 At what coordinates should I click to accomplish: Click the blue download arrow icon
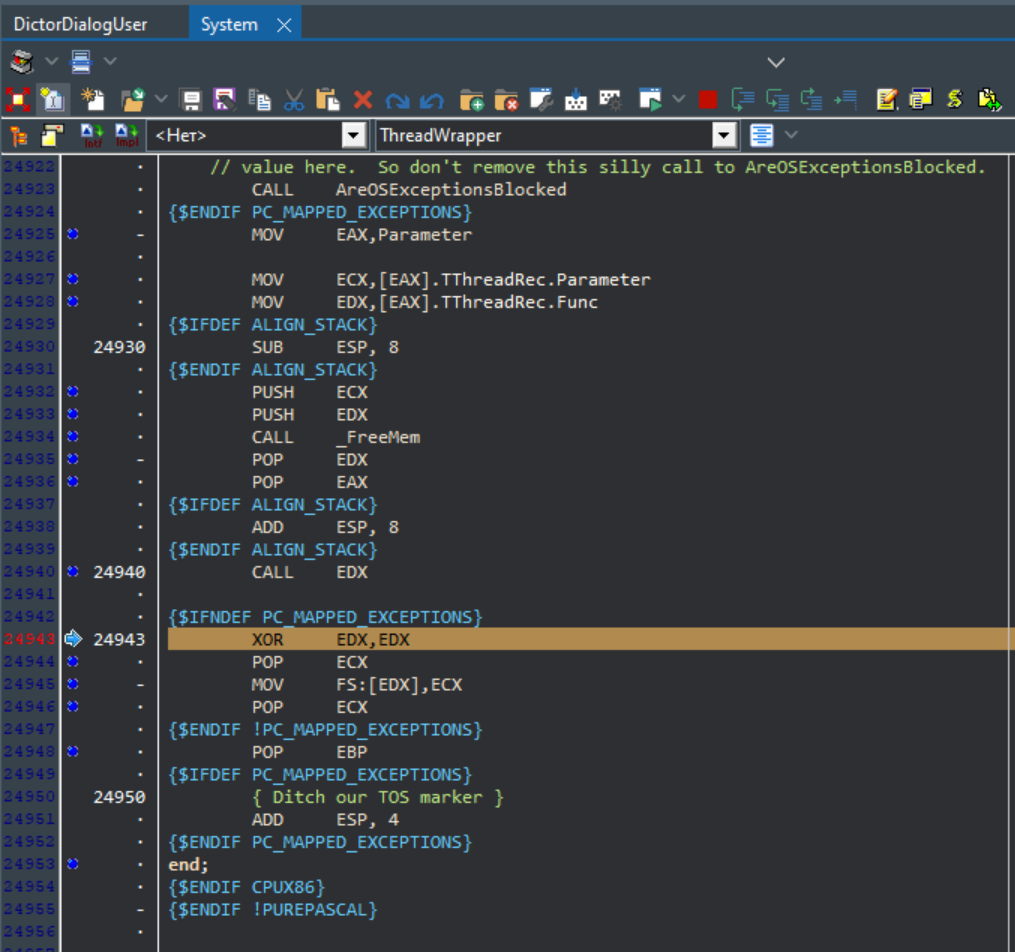coord(575,100)
